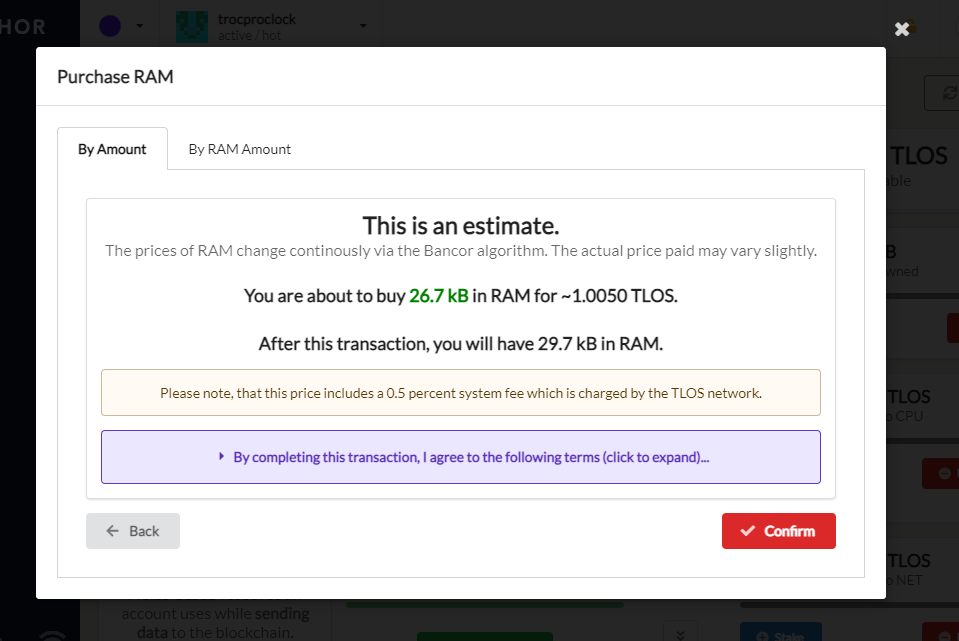This screenshot has width=959, height=641.
Task: Click the trocproclock account avatar icon
Action: (191, 27)
